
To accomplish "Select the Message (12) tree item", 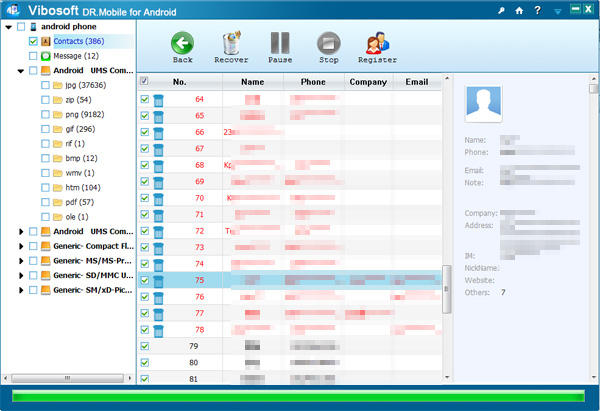I will (x=76, y=56).
